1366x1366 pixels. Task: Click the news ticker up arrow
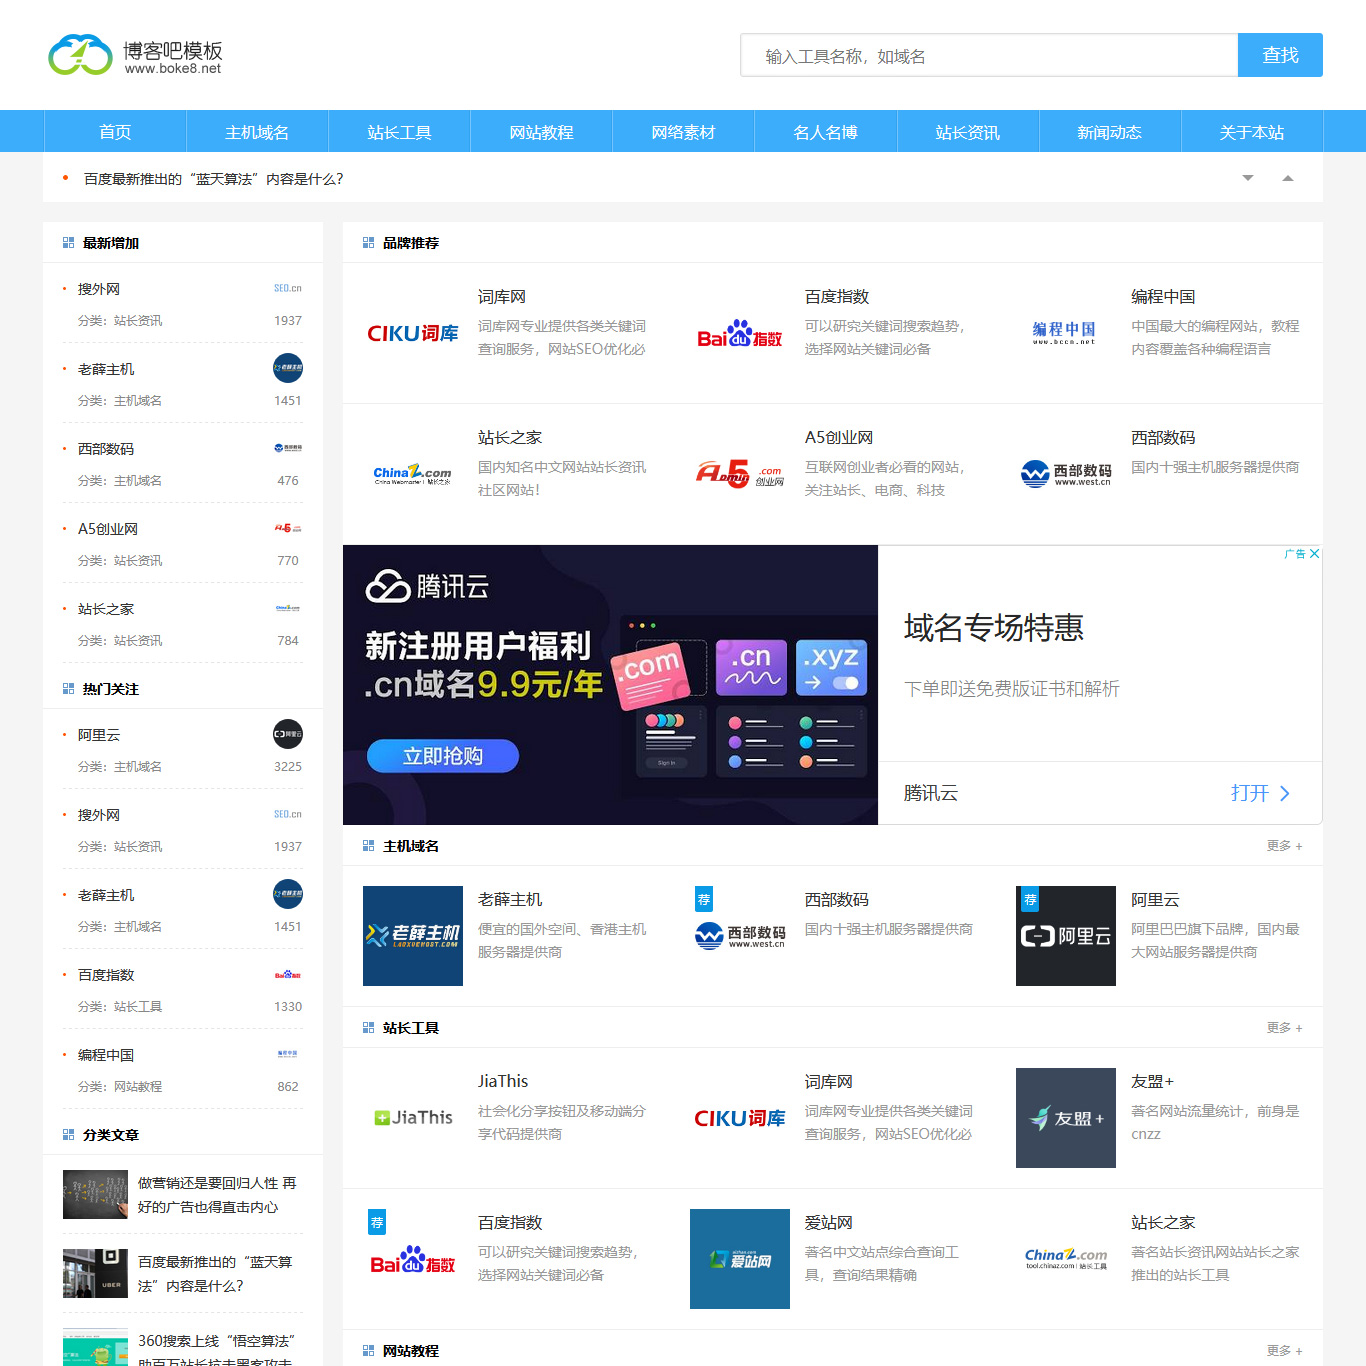click(x=1288, y=178)
